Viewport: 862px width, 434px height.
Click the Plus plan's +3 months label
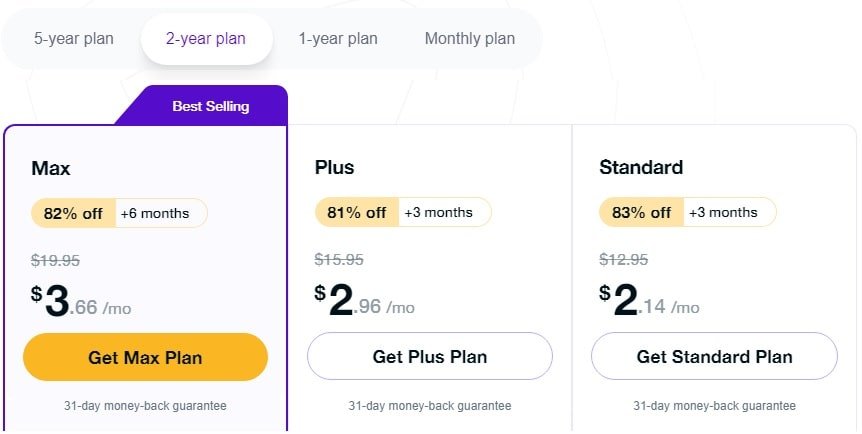click(438, 213)
